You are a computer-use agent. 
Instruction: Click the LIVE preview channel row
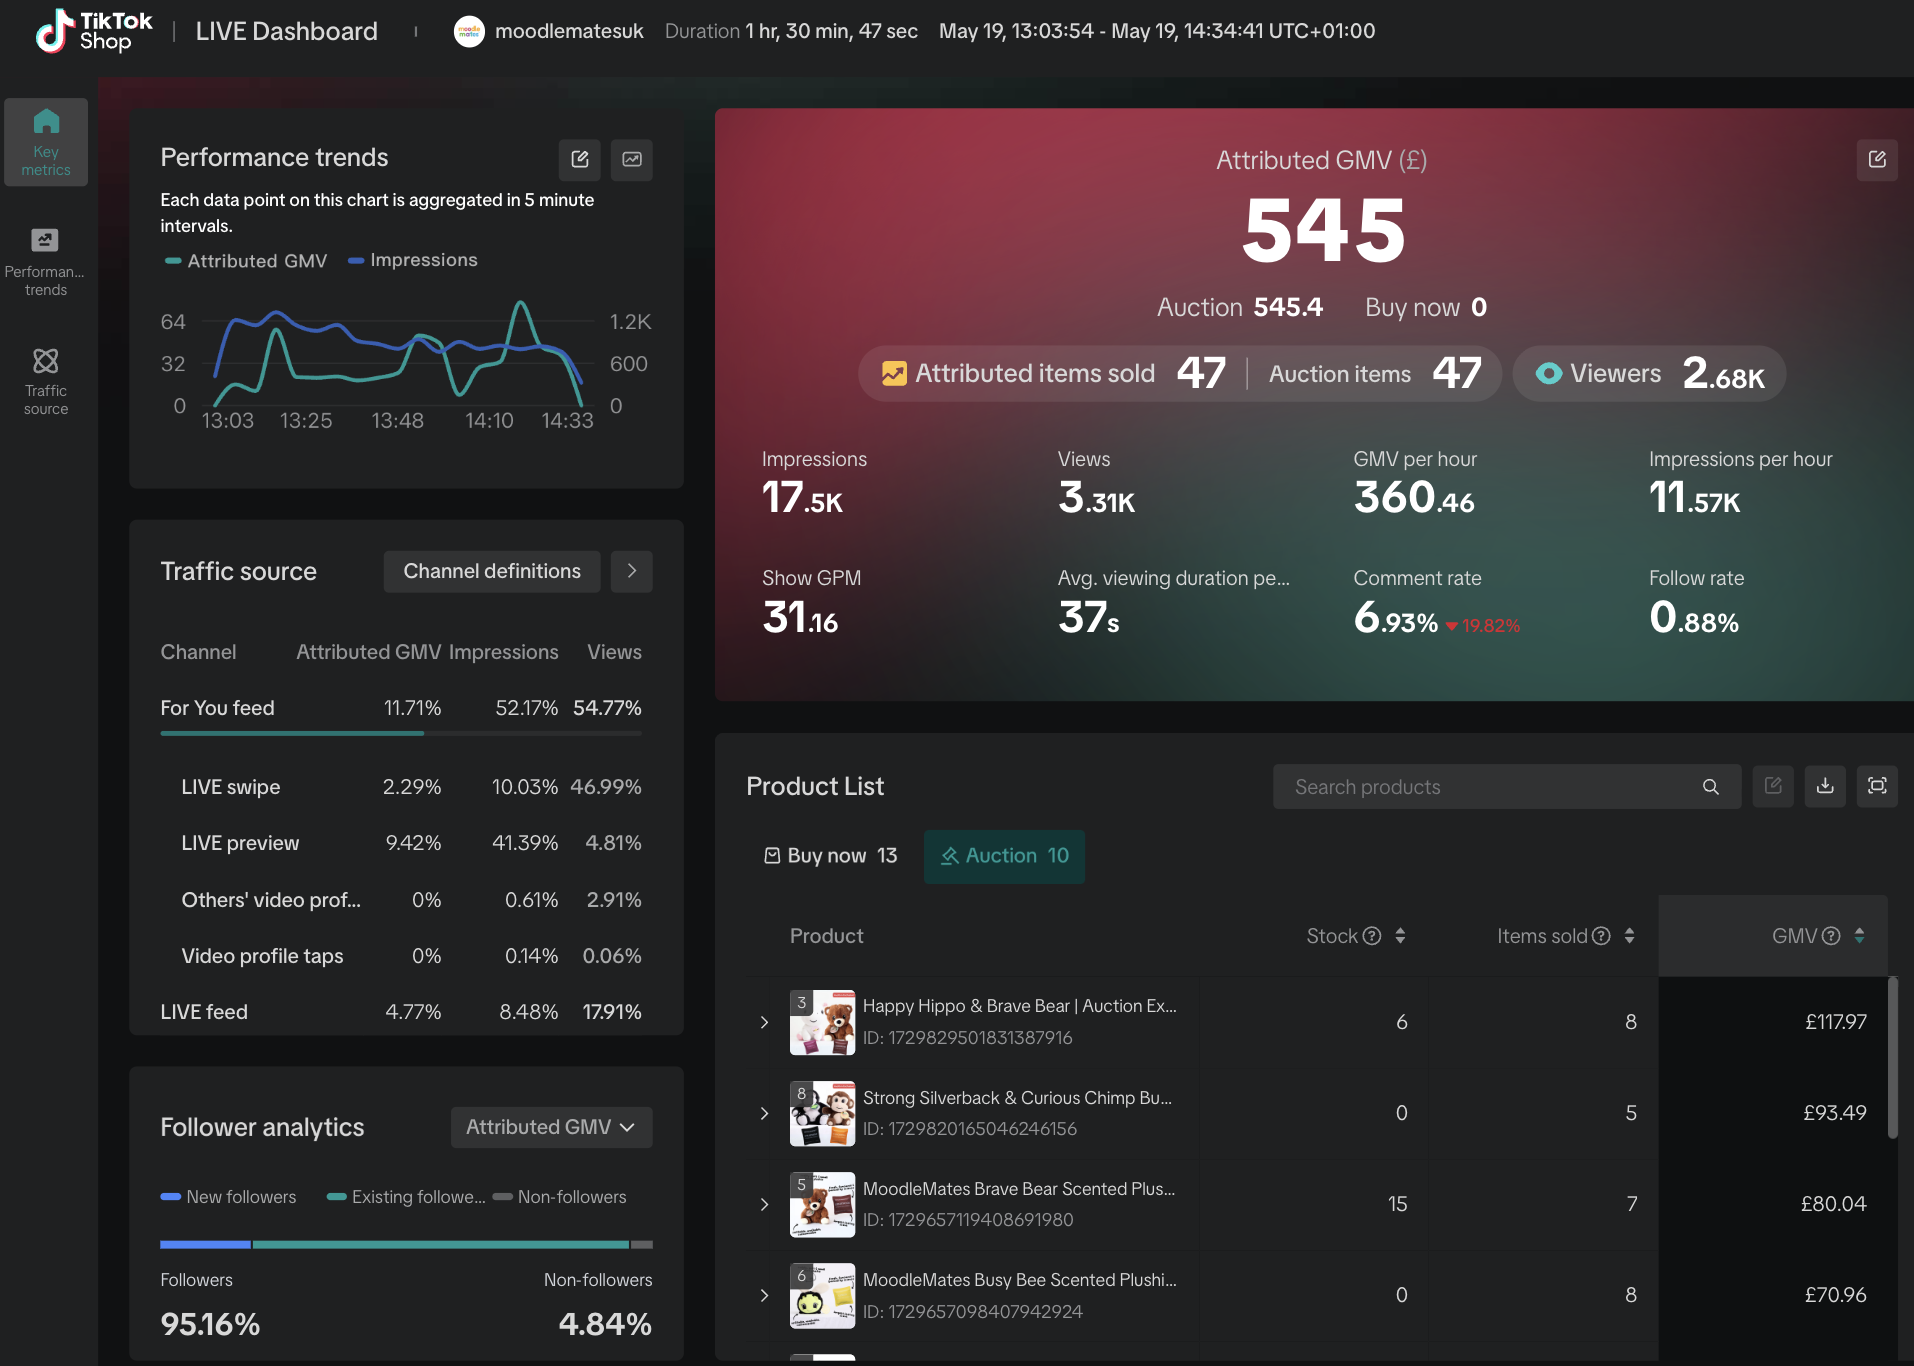coord(401,843)
